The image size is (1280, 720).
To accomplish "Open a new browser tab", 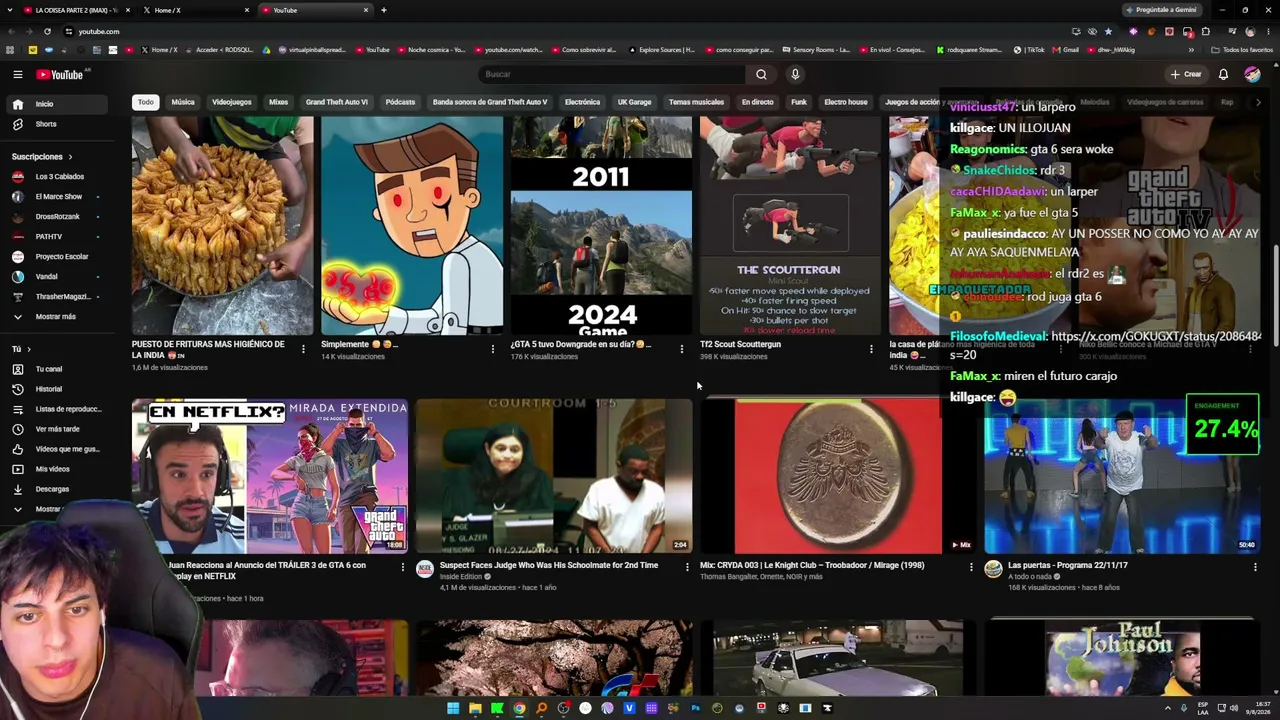I will 384,10.
